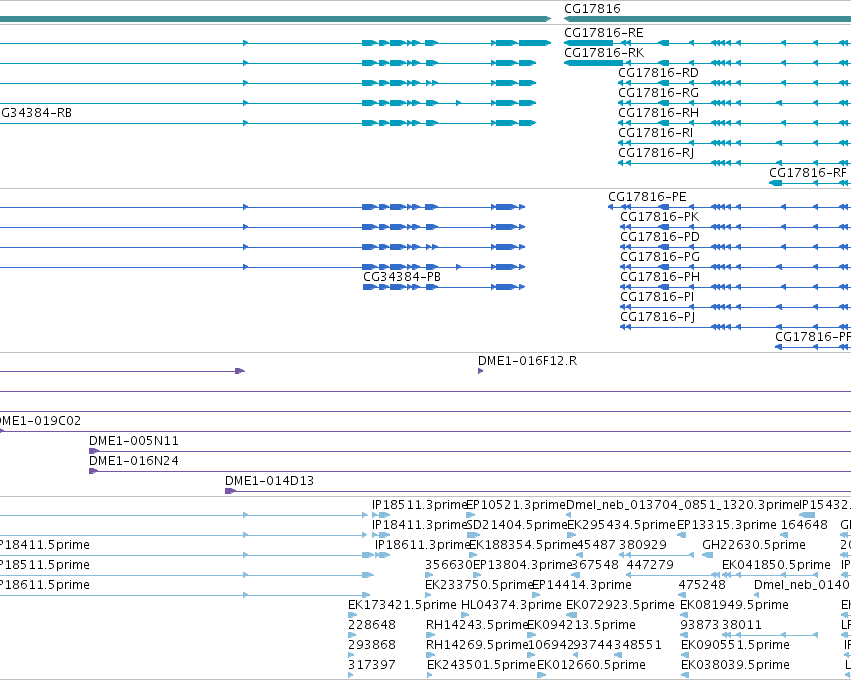Click clone label DME1-014D13
This screenshot has width=851, height=680.
point(269,481)
